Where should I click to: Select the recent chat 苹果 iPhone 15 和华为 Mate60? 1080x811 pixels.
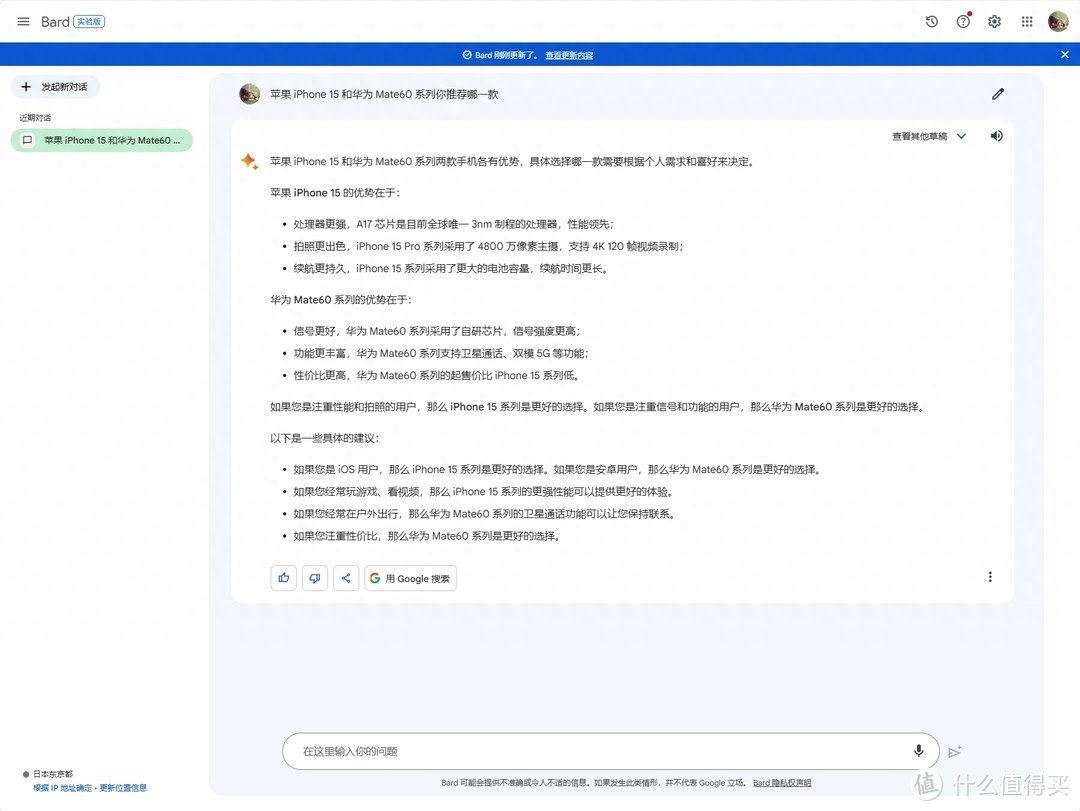pyautogui.click(x=102, y=141)
